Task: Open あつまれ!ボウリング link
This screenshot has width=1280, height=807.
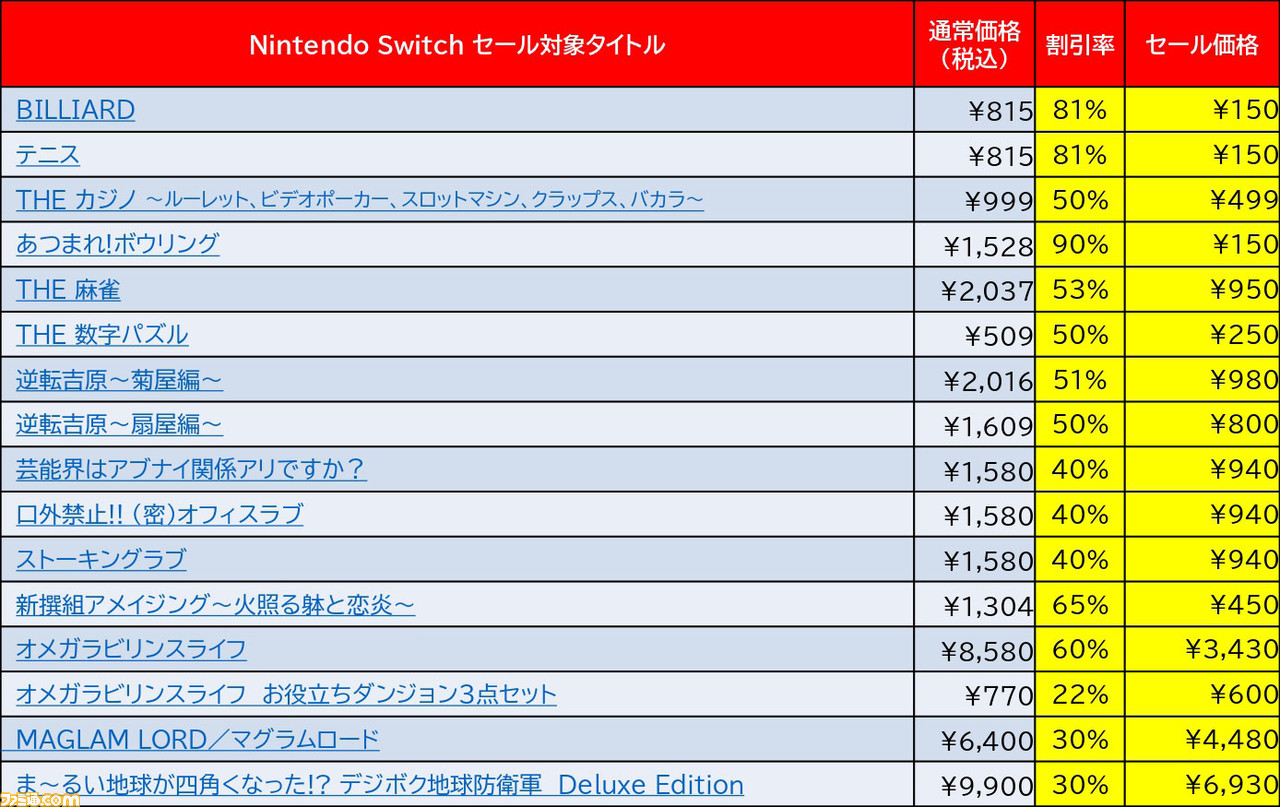Action: point(118,244)
